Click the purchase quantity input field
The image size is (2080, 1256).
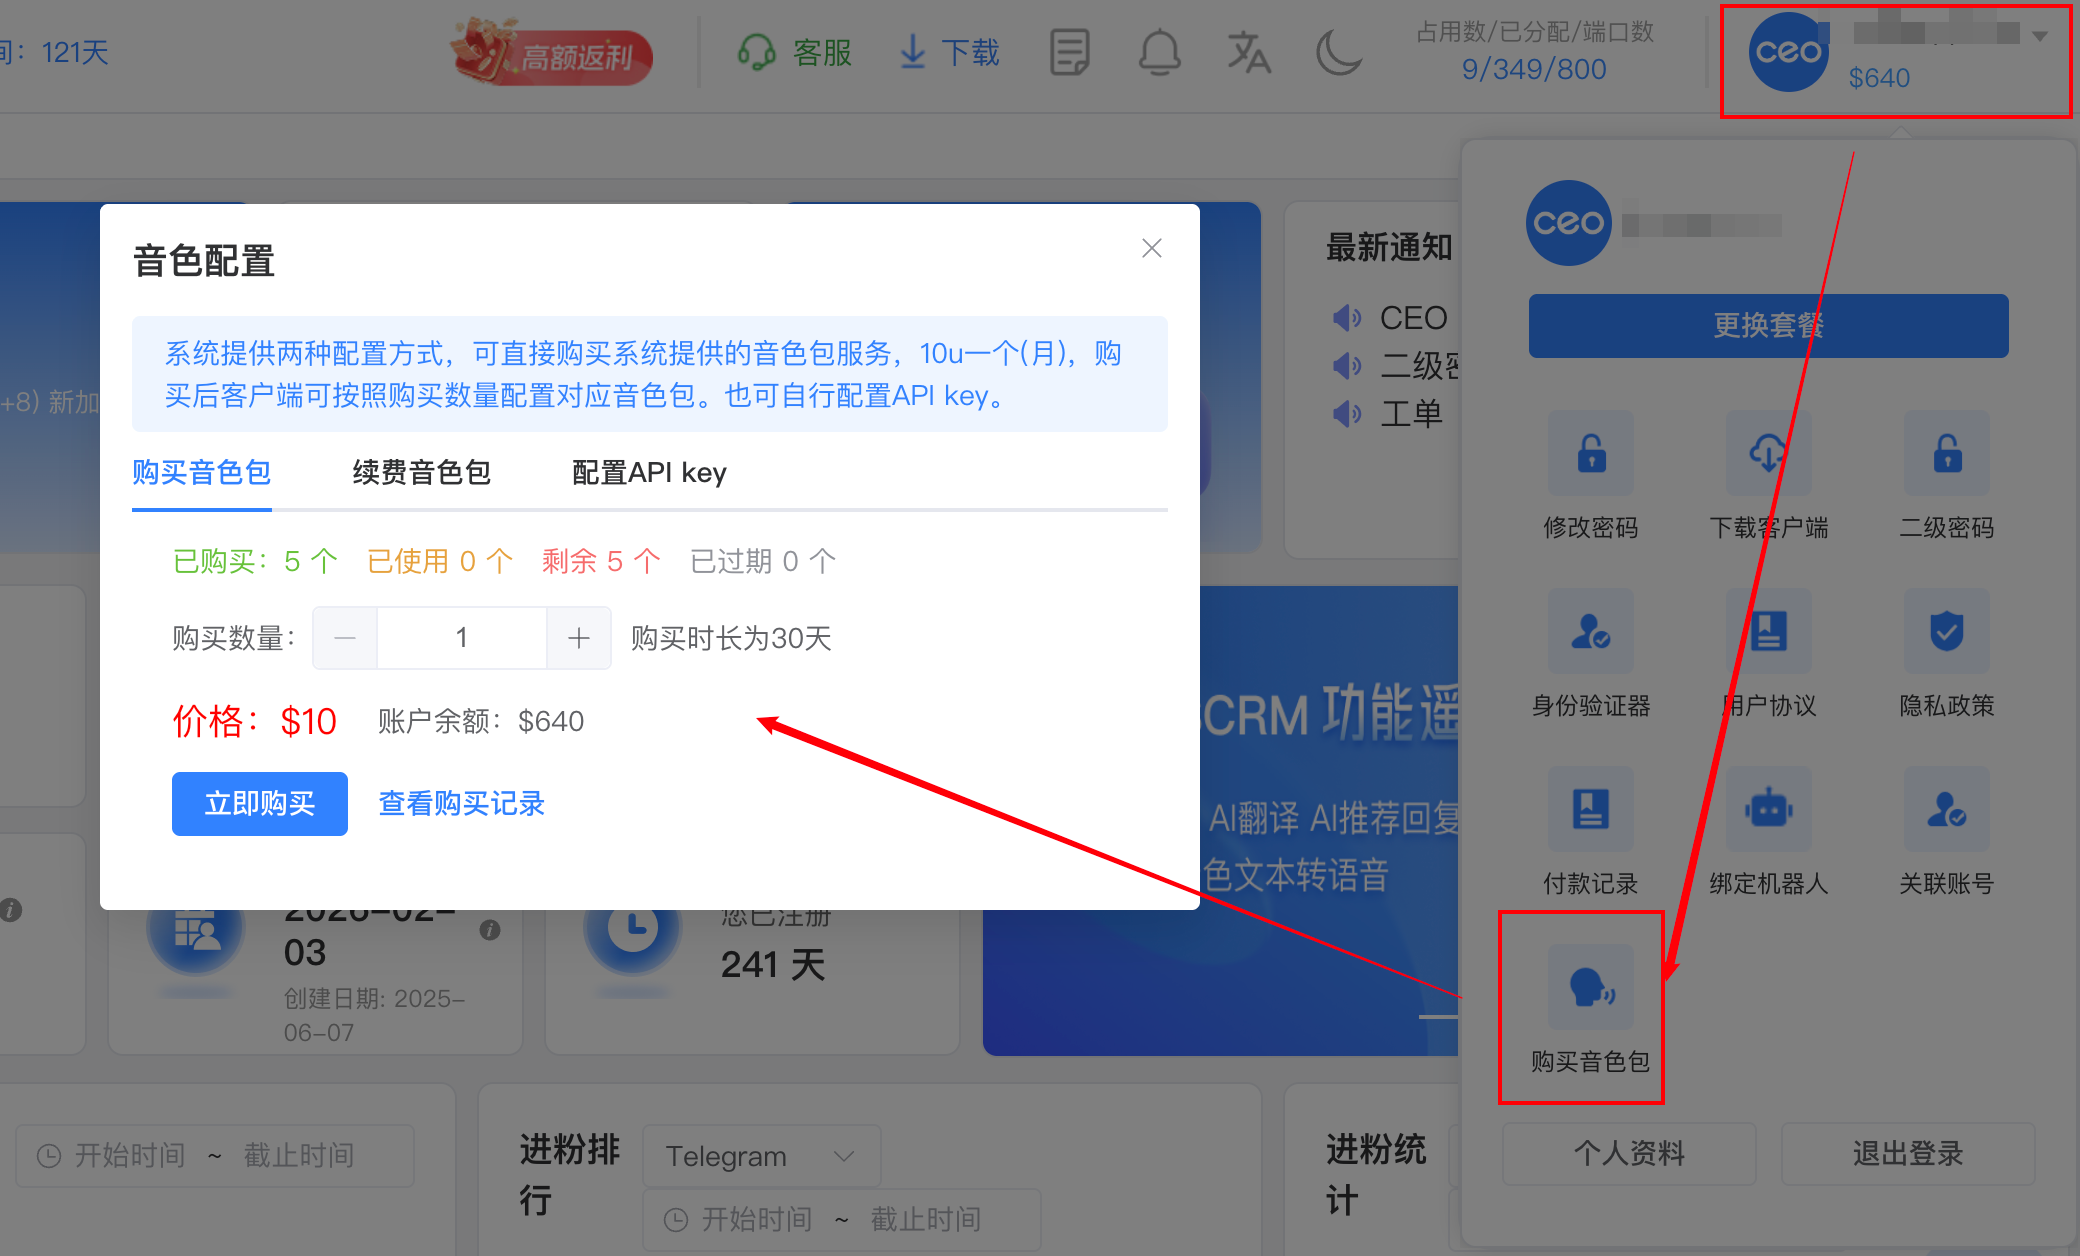coord(461,638)
